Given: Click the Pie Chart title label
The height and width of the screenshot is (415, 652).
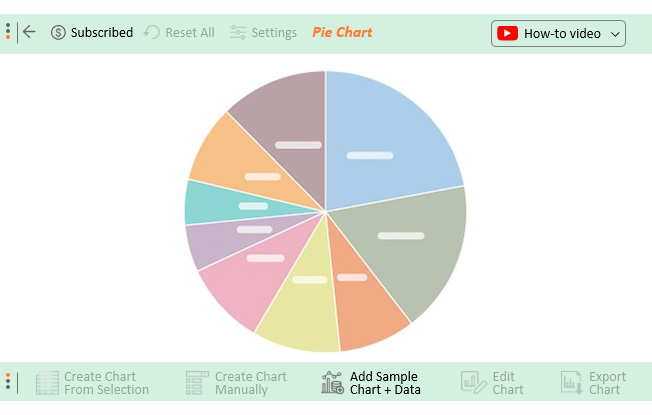Looking at the screenshot, I should (x=342, y=32).
